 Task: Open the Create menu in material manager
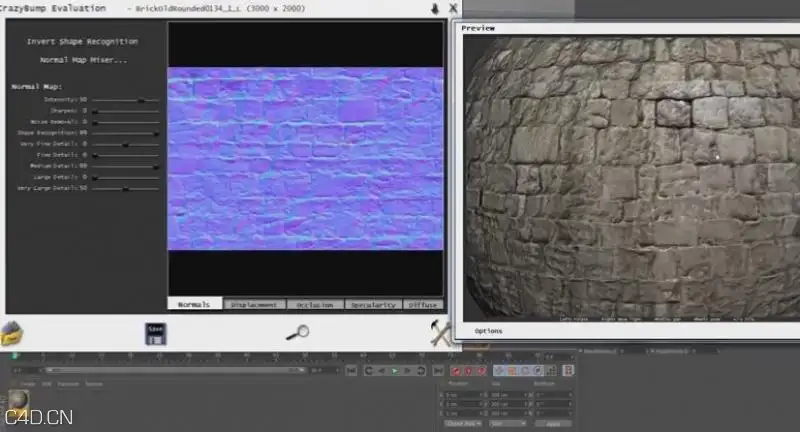(x=28, y=384)
